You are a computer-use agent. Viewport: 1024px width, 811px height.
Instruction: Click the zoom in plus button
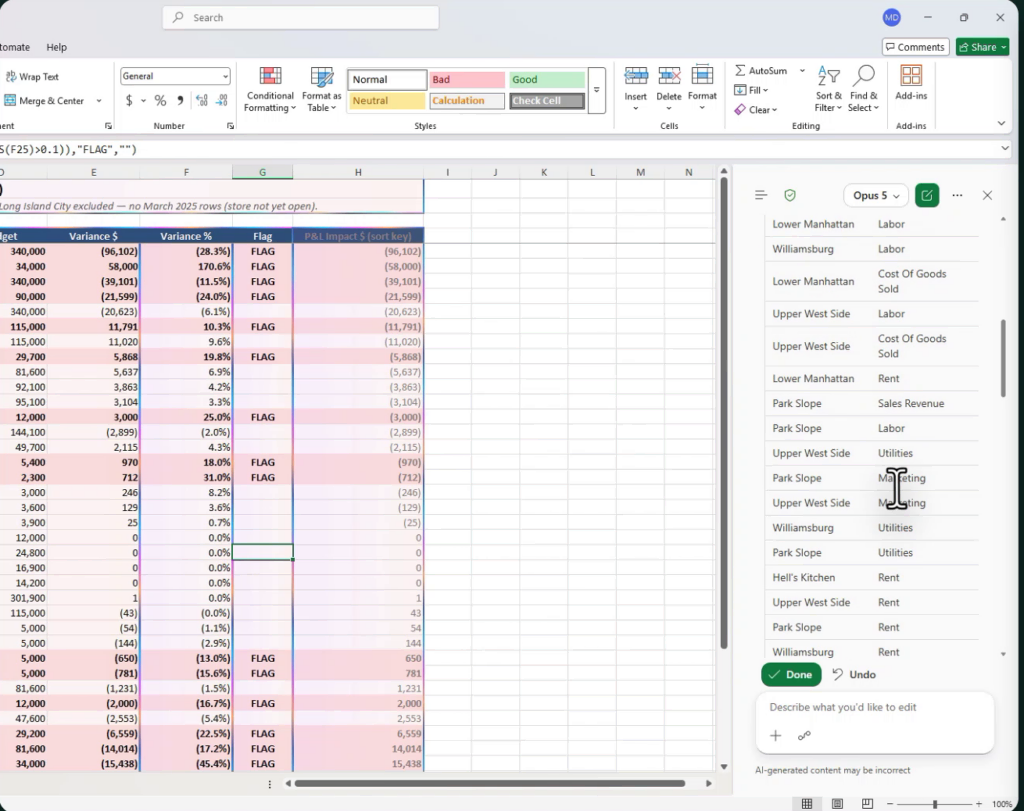pyautogui.click(x=978, y=804)
